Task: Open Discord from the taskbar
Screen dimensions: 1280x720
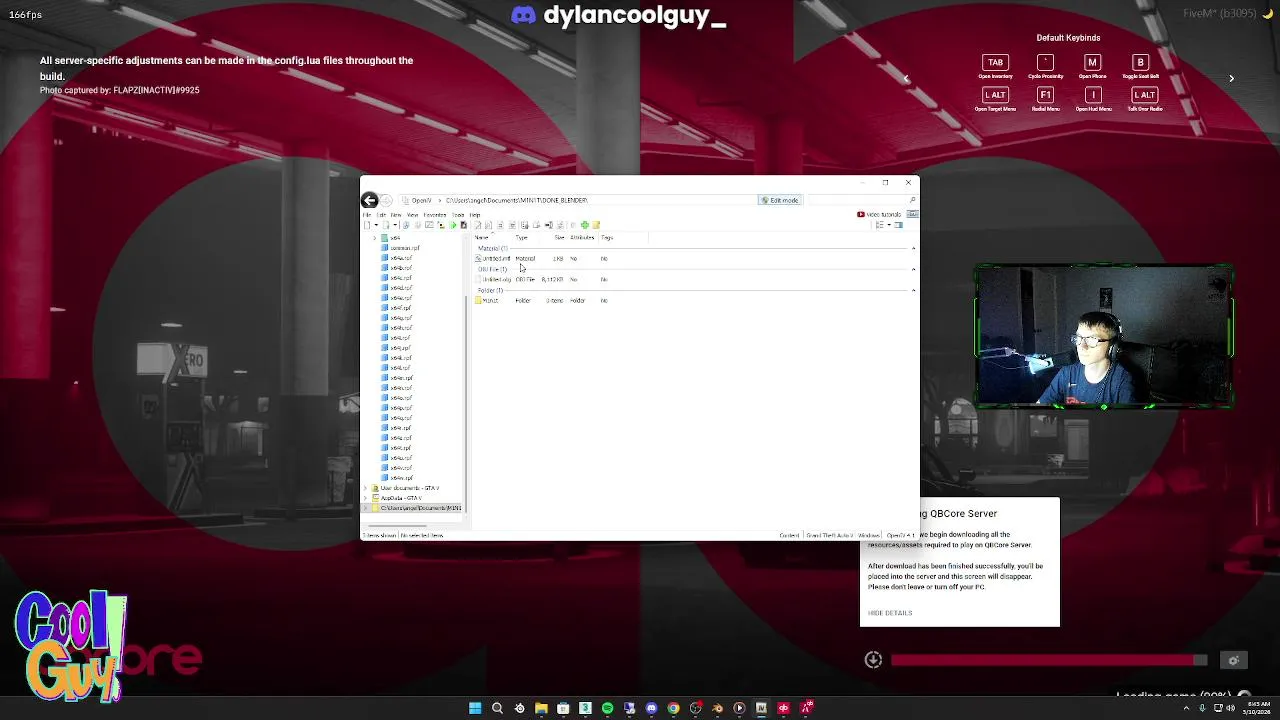Action: click(x=651, y=708)
